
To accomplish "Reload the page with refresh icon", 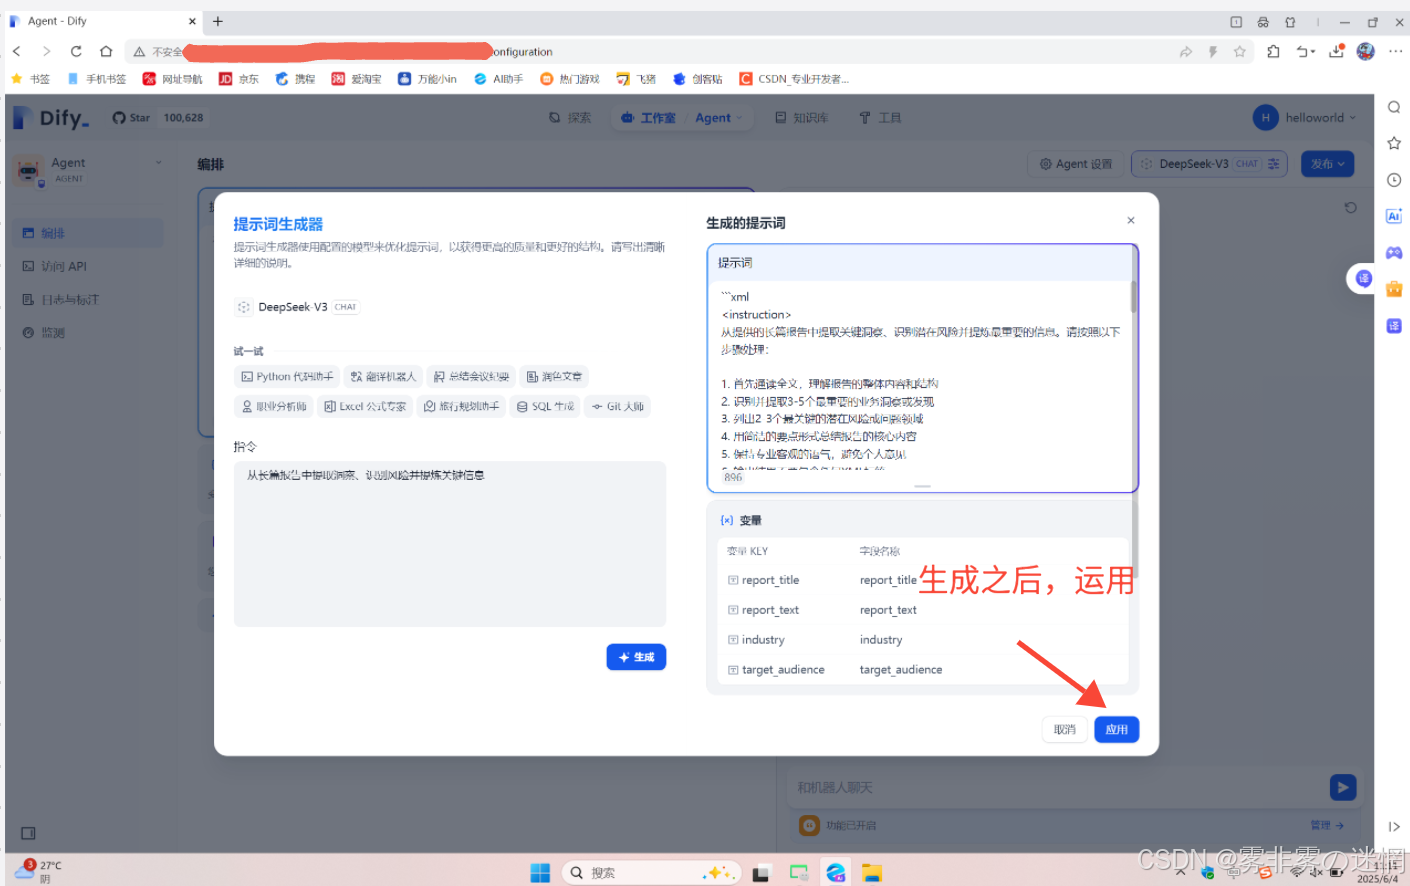I will [x=76, y=51].
